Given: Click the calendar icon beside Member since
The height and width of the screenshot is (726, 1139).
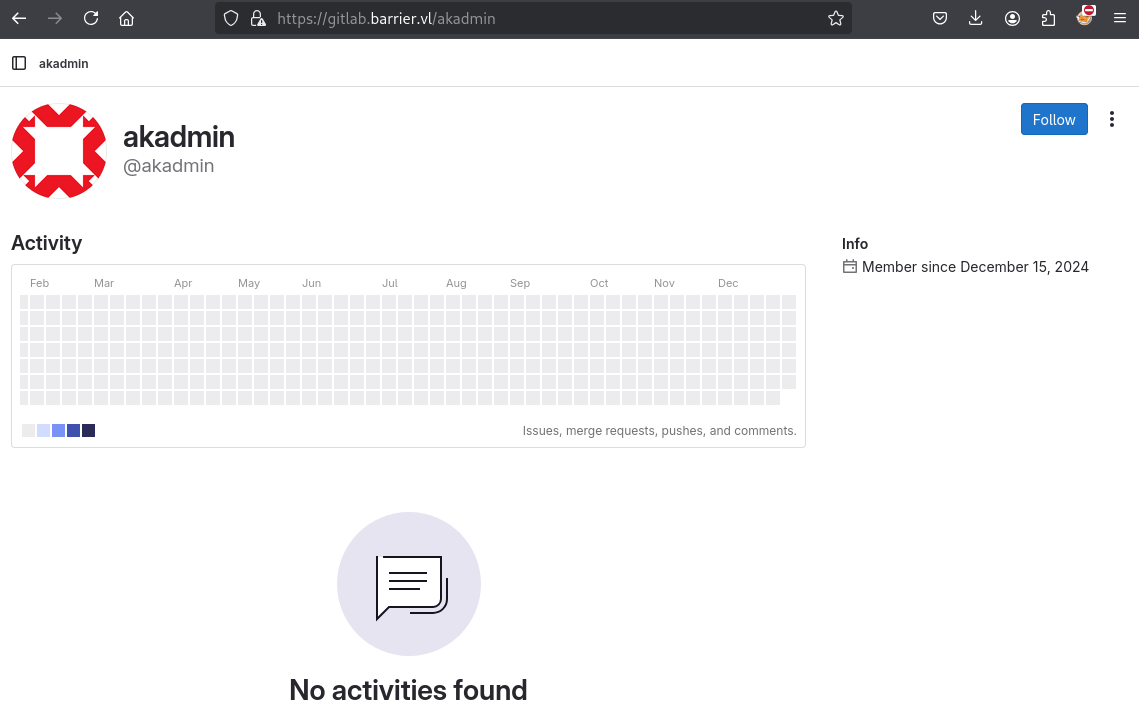Looking at the screenshot, I should (849, 267).
